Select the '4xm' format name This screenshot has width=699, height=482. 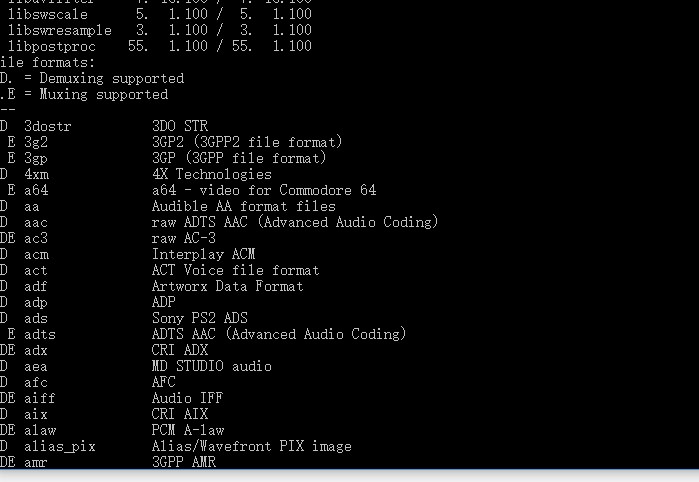(x=37, y=174)
